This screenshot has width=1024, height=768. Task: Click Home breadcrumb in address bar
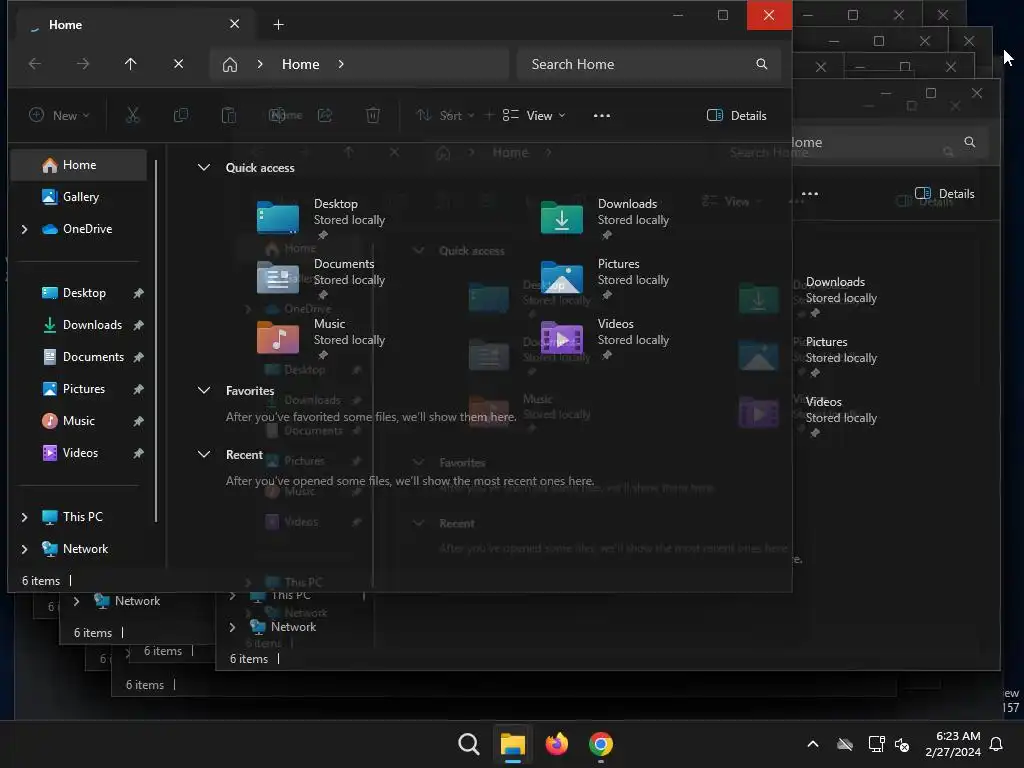pos(300,64)
